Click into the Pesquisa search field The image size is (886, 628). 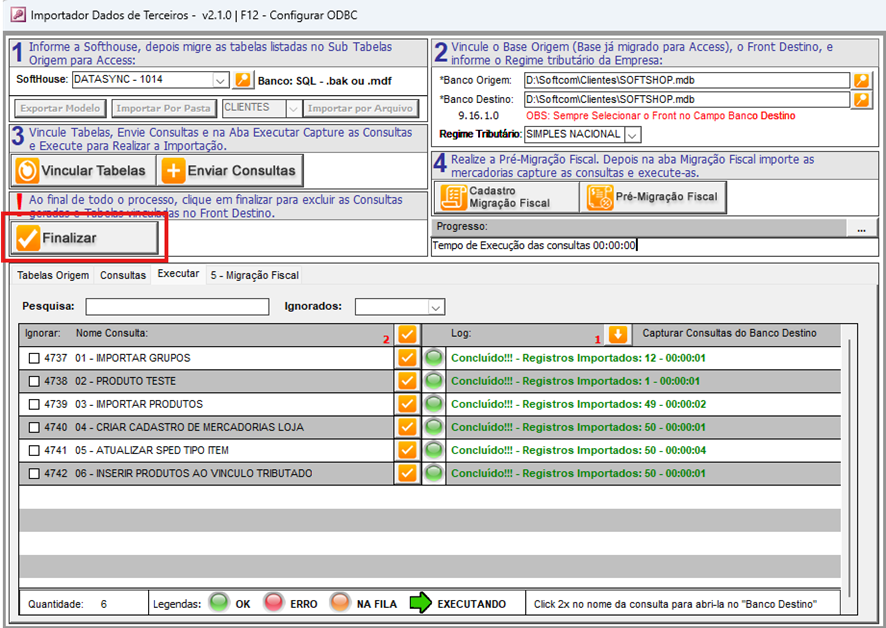[177, 307]
